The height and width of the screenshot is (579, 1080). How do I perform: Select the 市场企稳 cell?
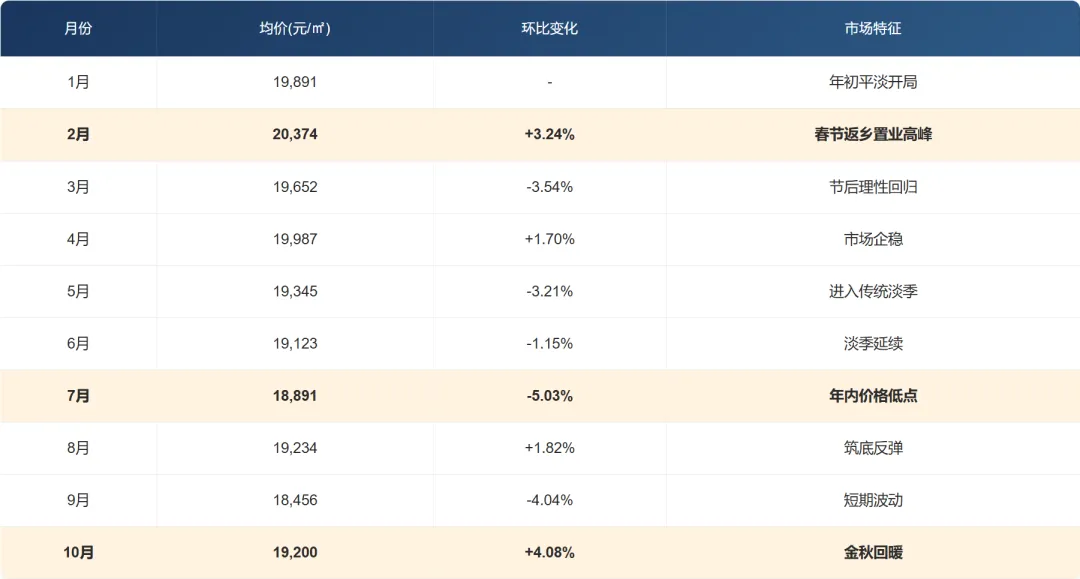point(872,239)
